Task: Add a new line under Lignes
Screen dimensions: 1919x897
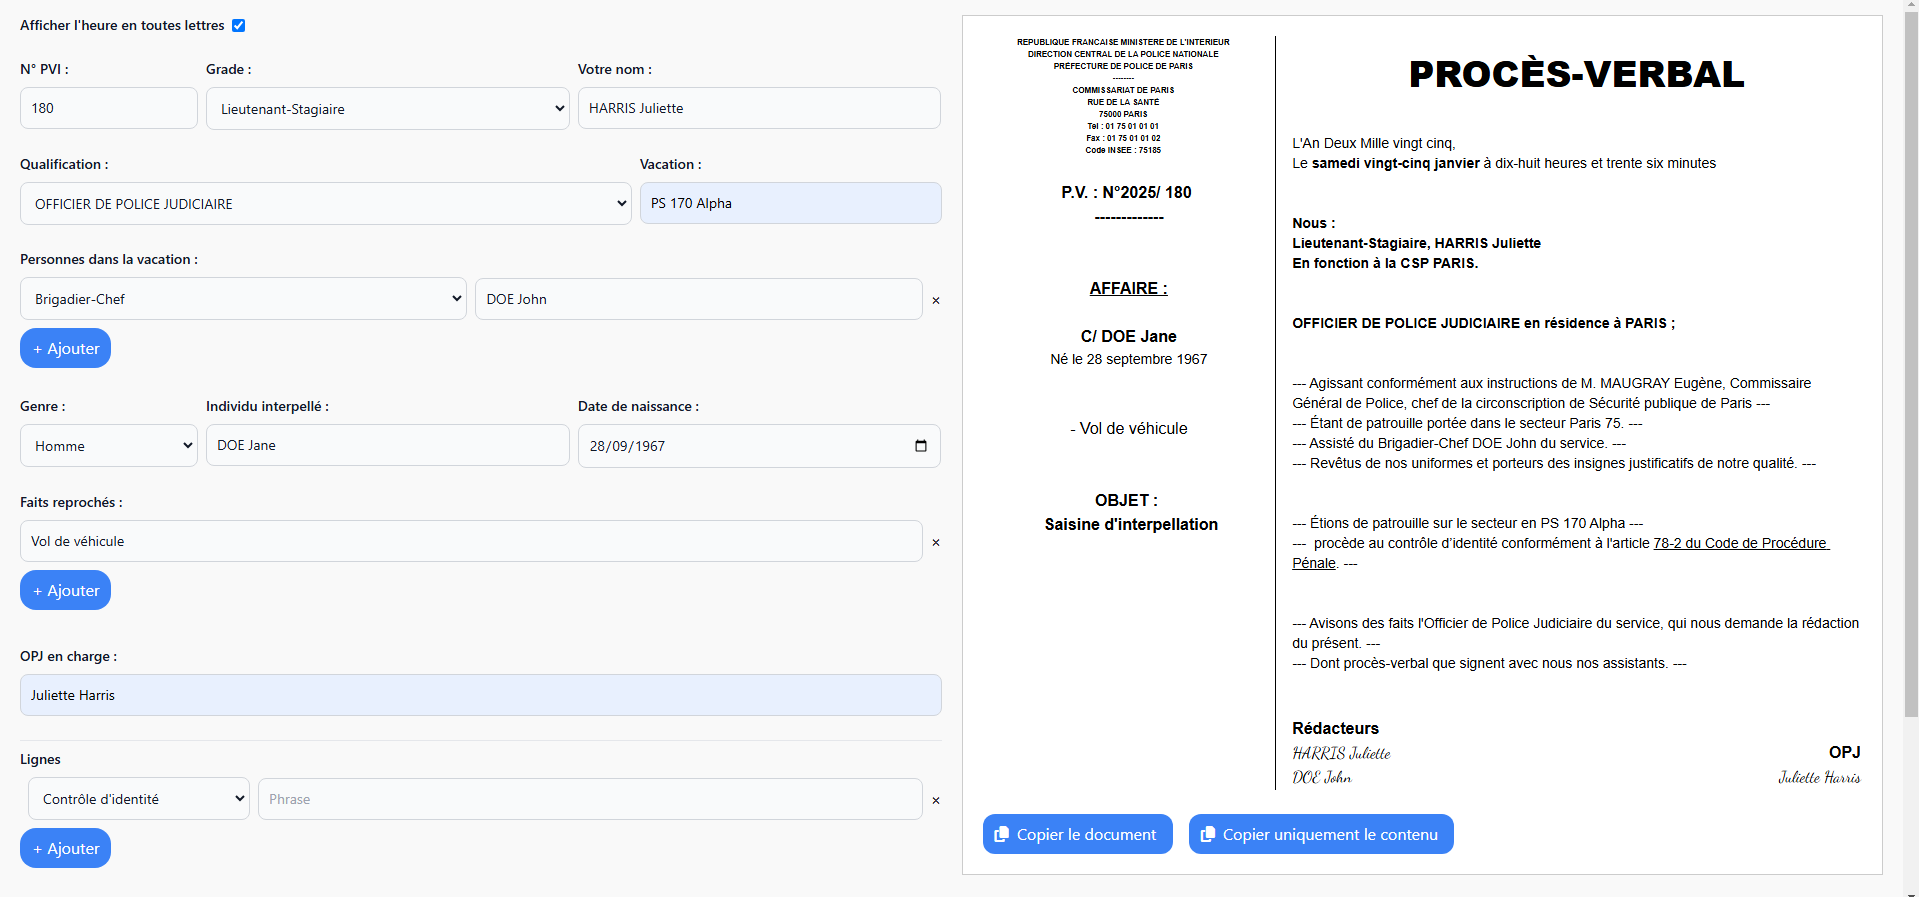Action: (x=65, y=849)
